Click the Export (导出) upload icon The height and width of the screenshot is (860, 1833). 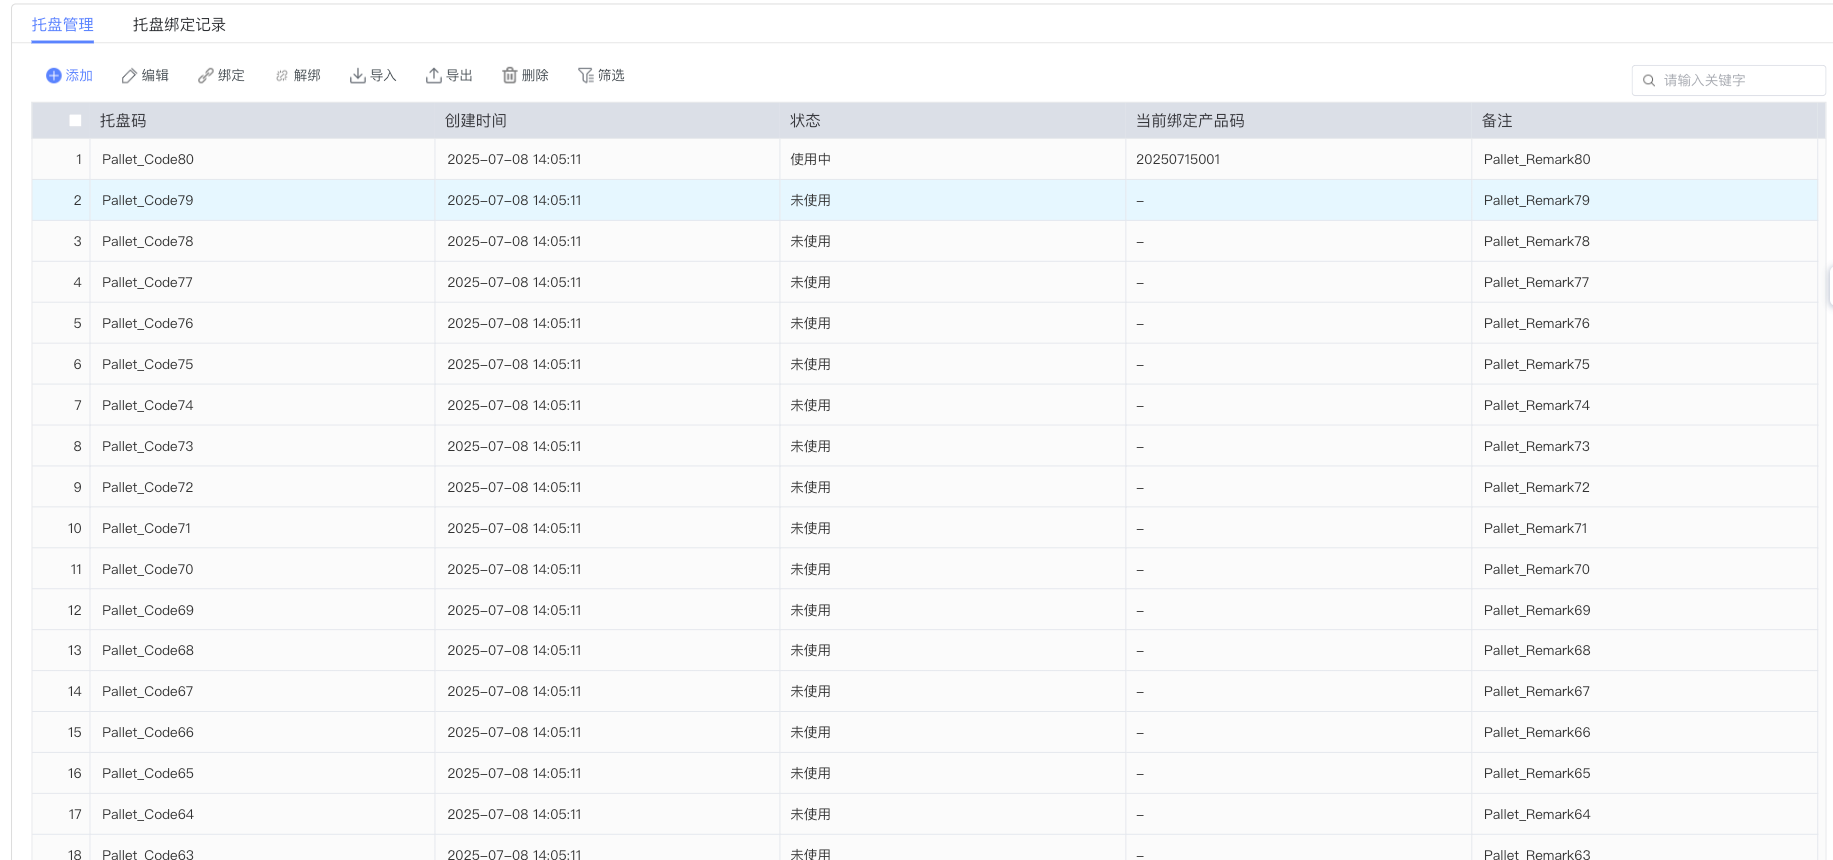coord(433,76)
